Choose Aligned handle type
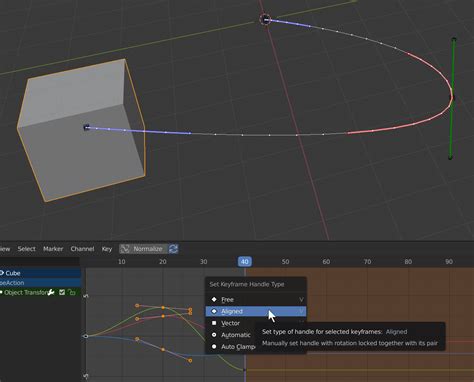This screenshot has height=382, width=474. pos(256,311)
